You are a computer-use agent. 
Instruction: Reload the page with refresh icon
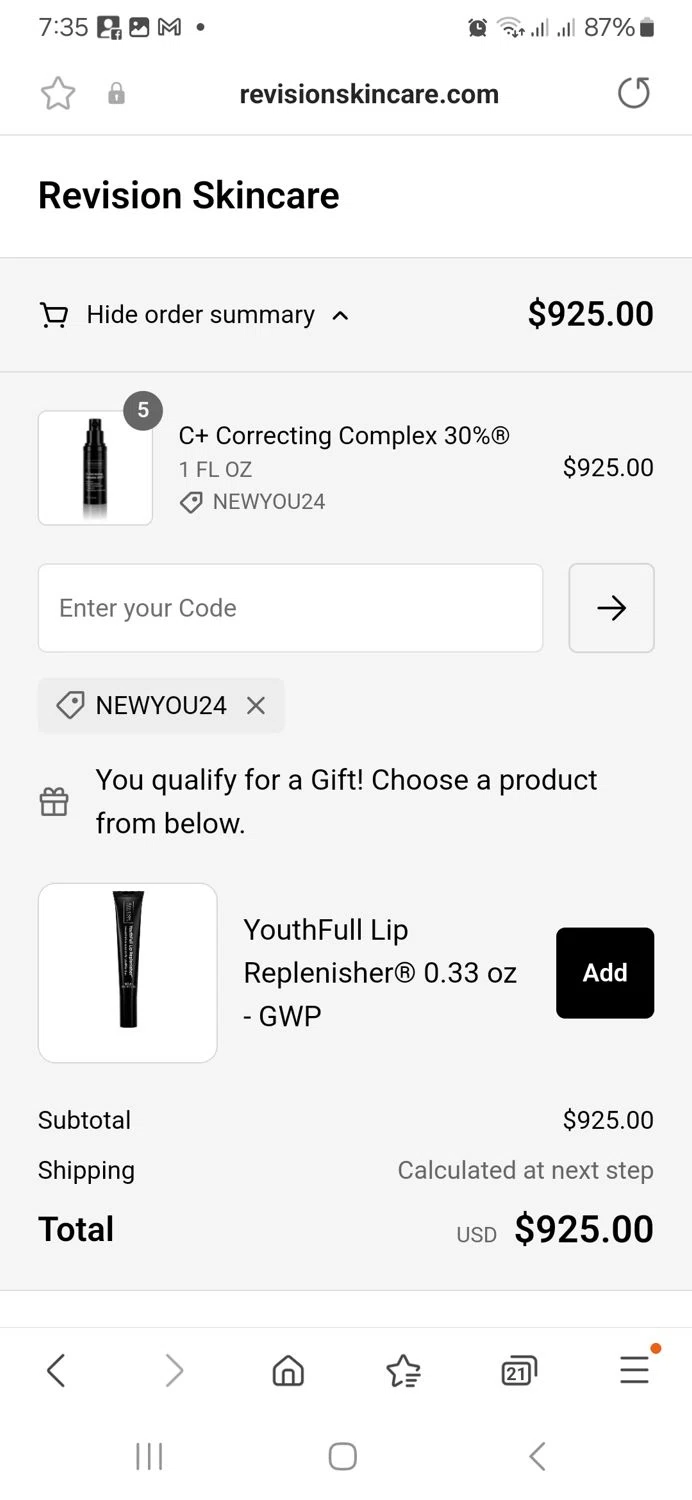[633, 94]
